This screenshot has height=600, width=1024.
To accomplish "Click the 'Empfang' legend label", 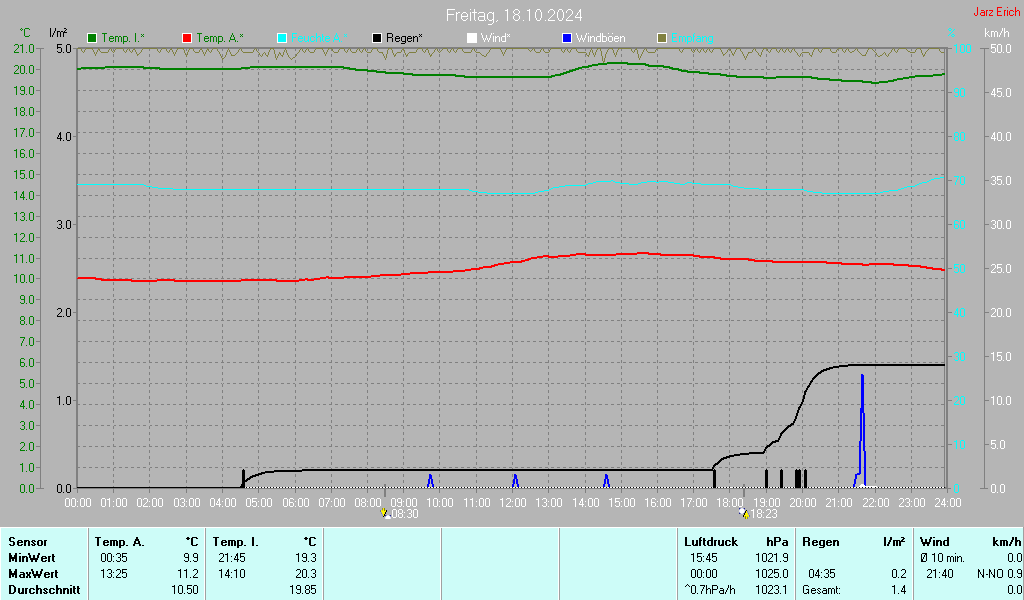I will (692, 39).
